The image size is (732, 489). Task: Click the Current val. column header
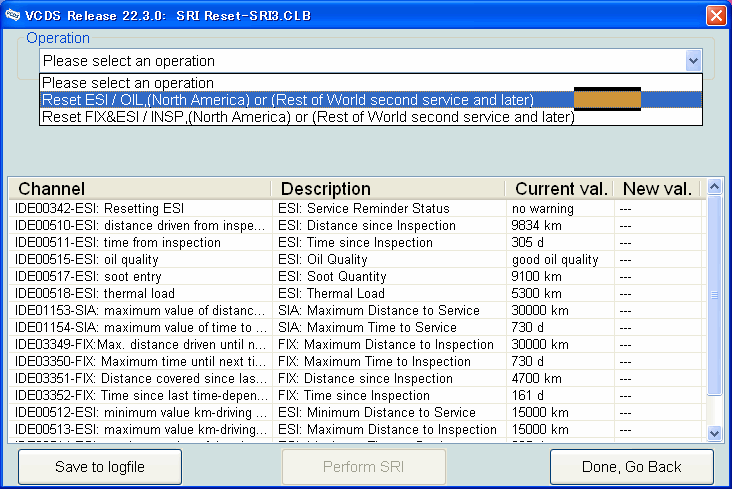coord(559,189)
